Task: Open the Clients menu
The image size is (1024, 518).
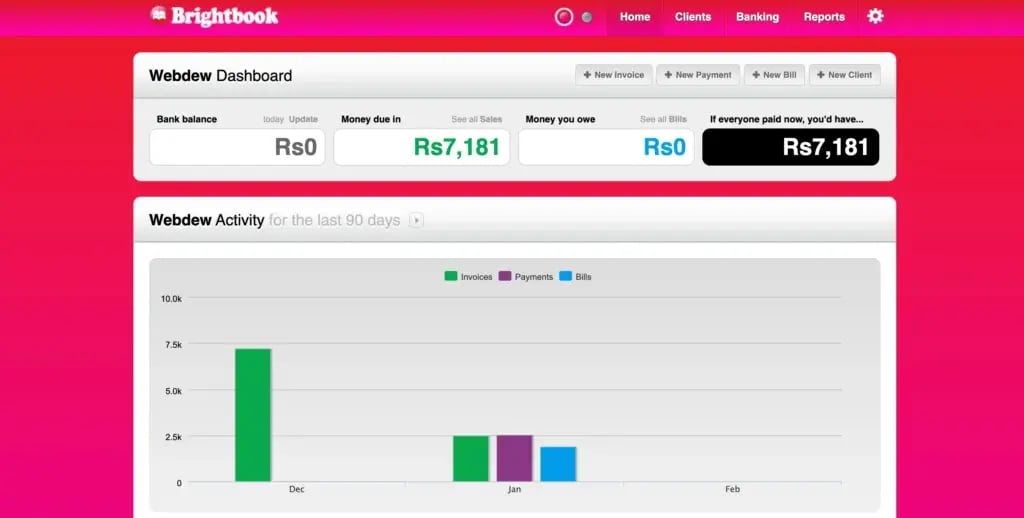Action: tap(693, 17)
